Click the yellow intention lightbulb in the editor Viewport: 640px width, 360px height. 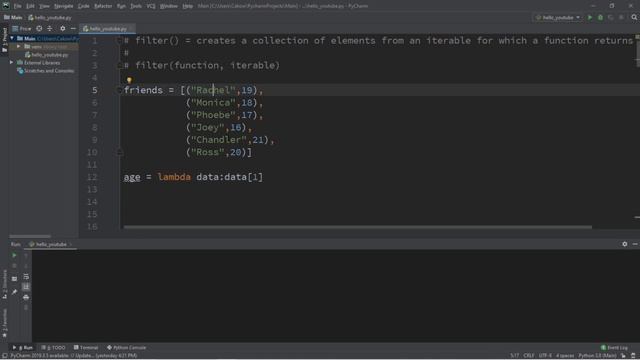tap(129, 80)
